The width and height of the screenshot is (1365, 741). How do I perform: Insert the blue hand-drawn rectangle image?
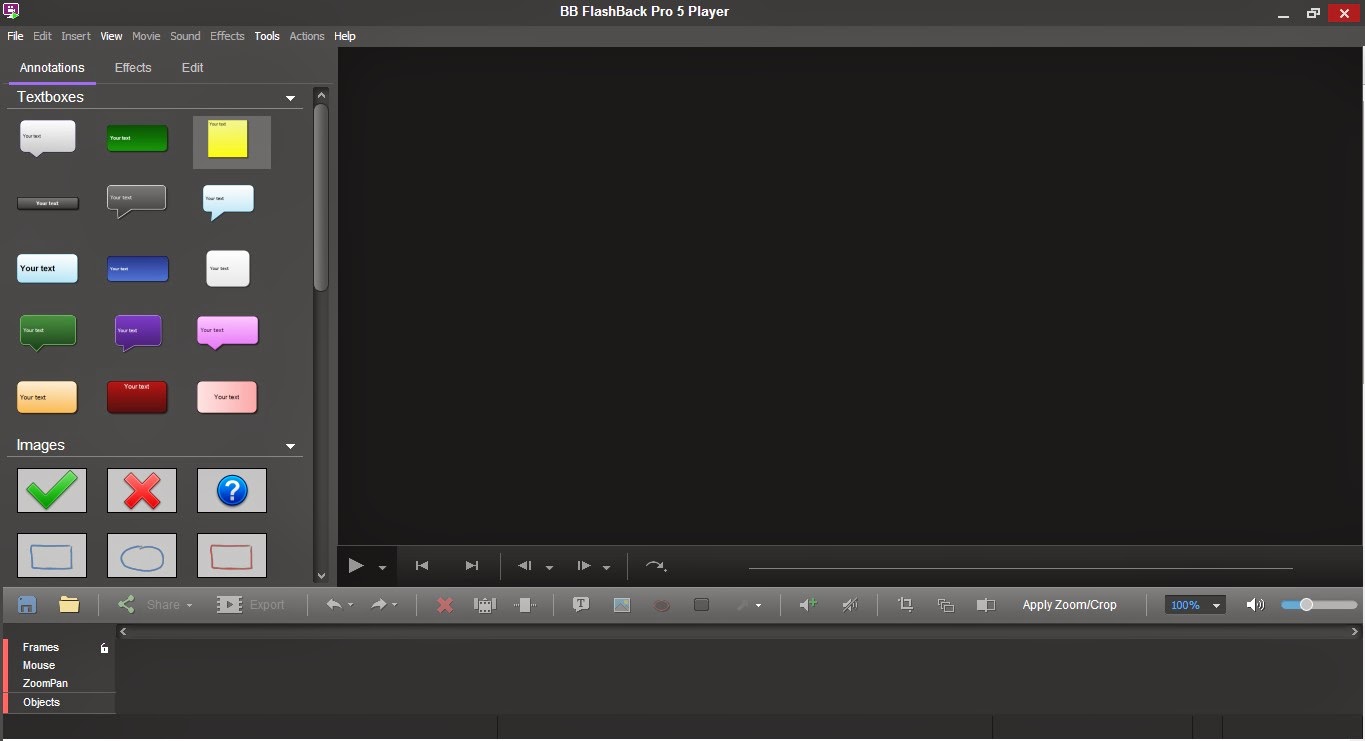[x=52, y=556]
